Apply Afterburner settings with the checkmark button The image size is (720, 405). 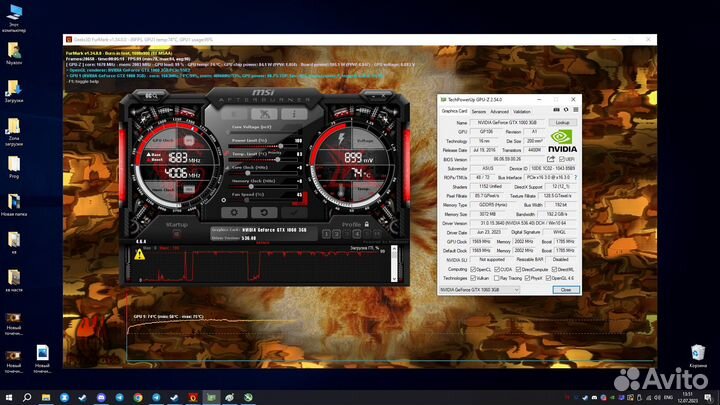pyautogui.click(x=294, y=213)
